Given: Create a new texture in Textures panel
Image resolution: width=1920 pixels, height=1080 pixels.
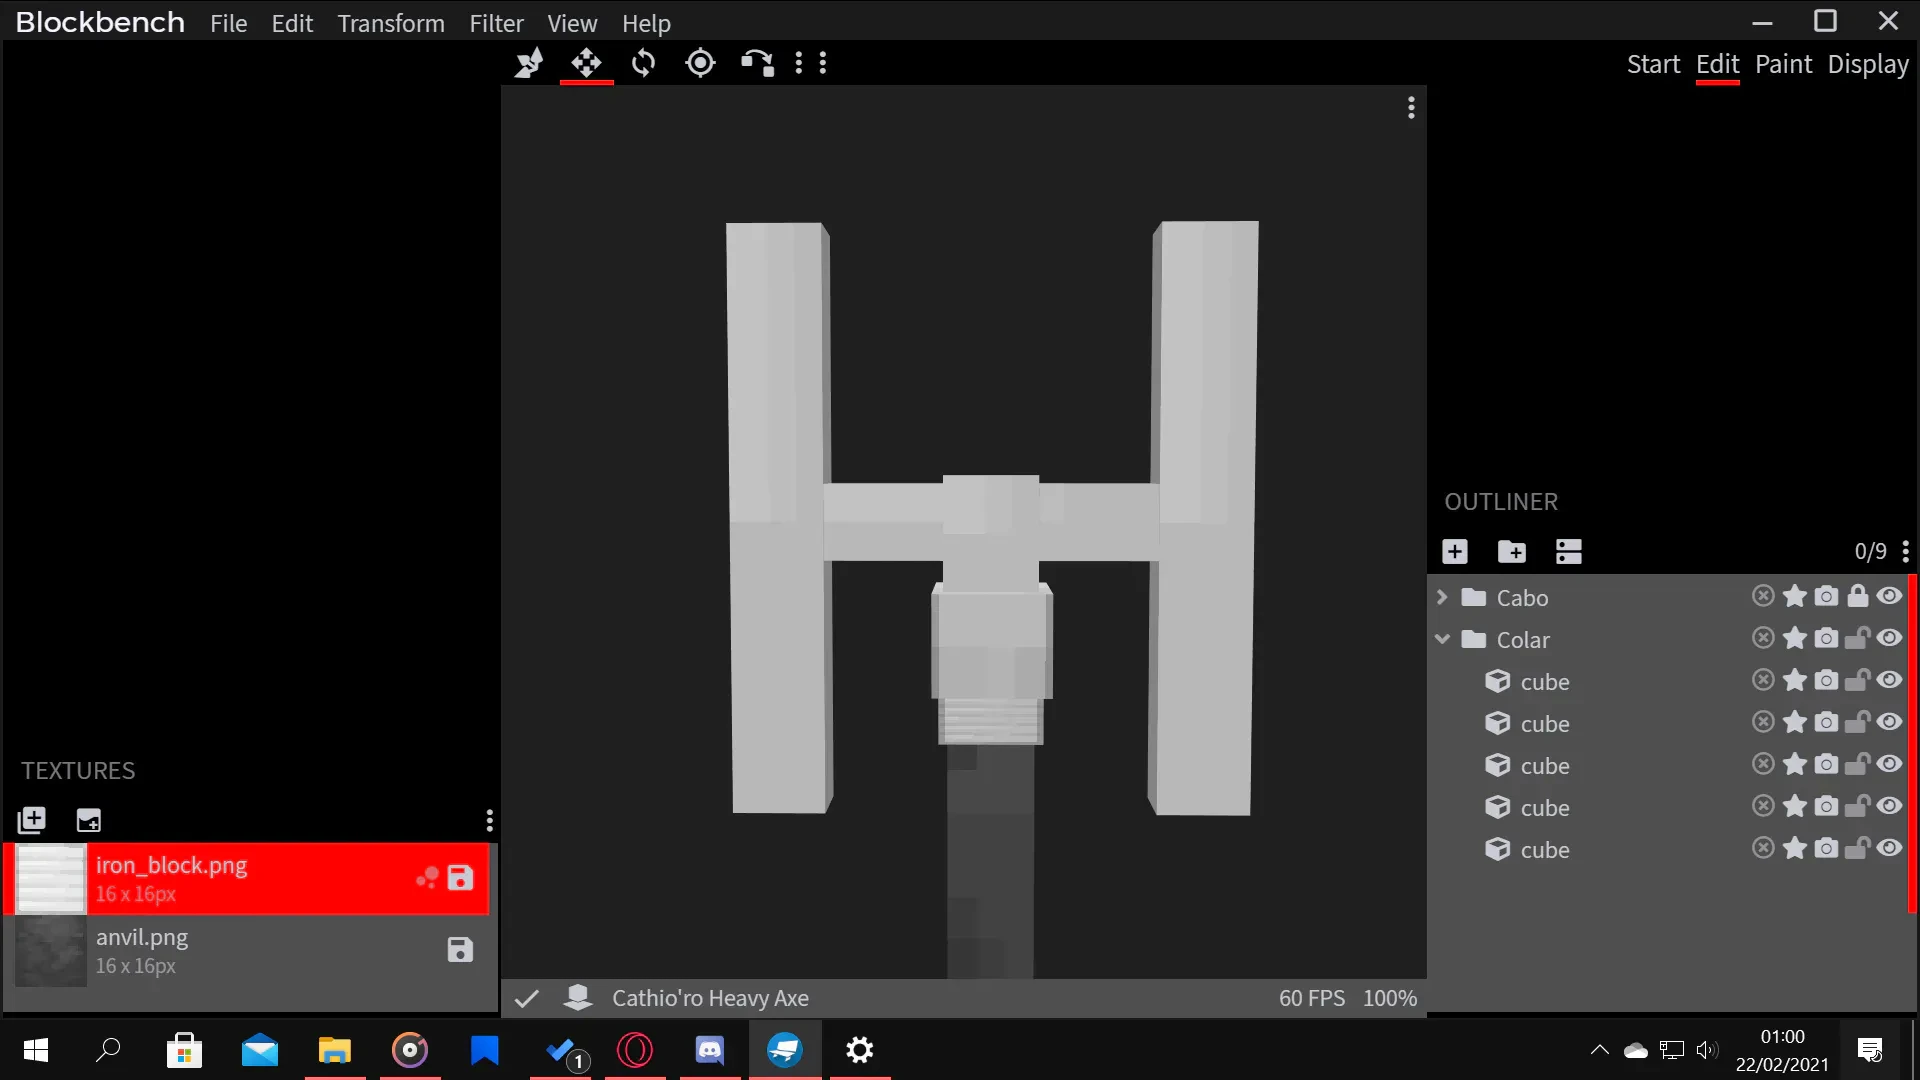Looking at the screenshot, I should 89,820.
